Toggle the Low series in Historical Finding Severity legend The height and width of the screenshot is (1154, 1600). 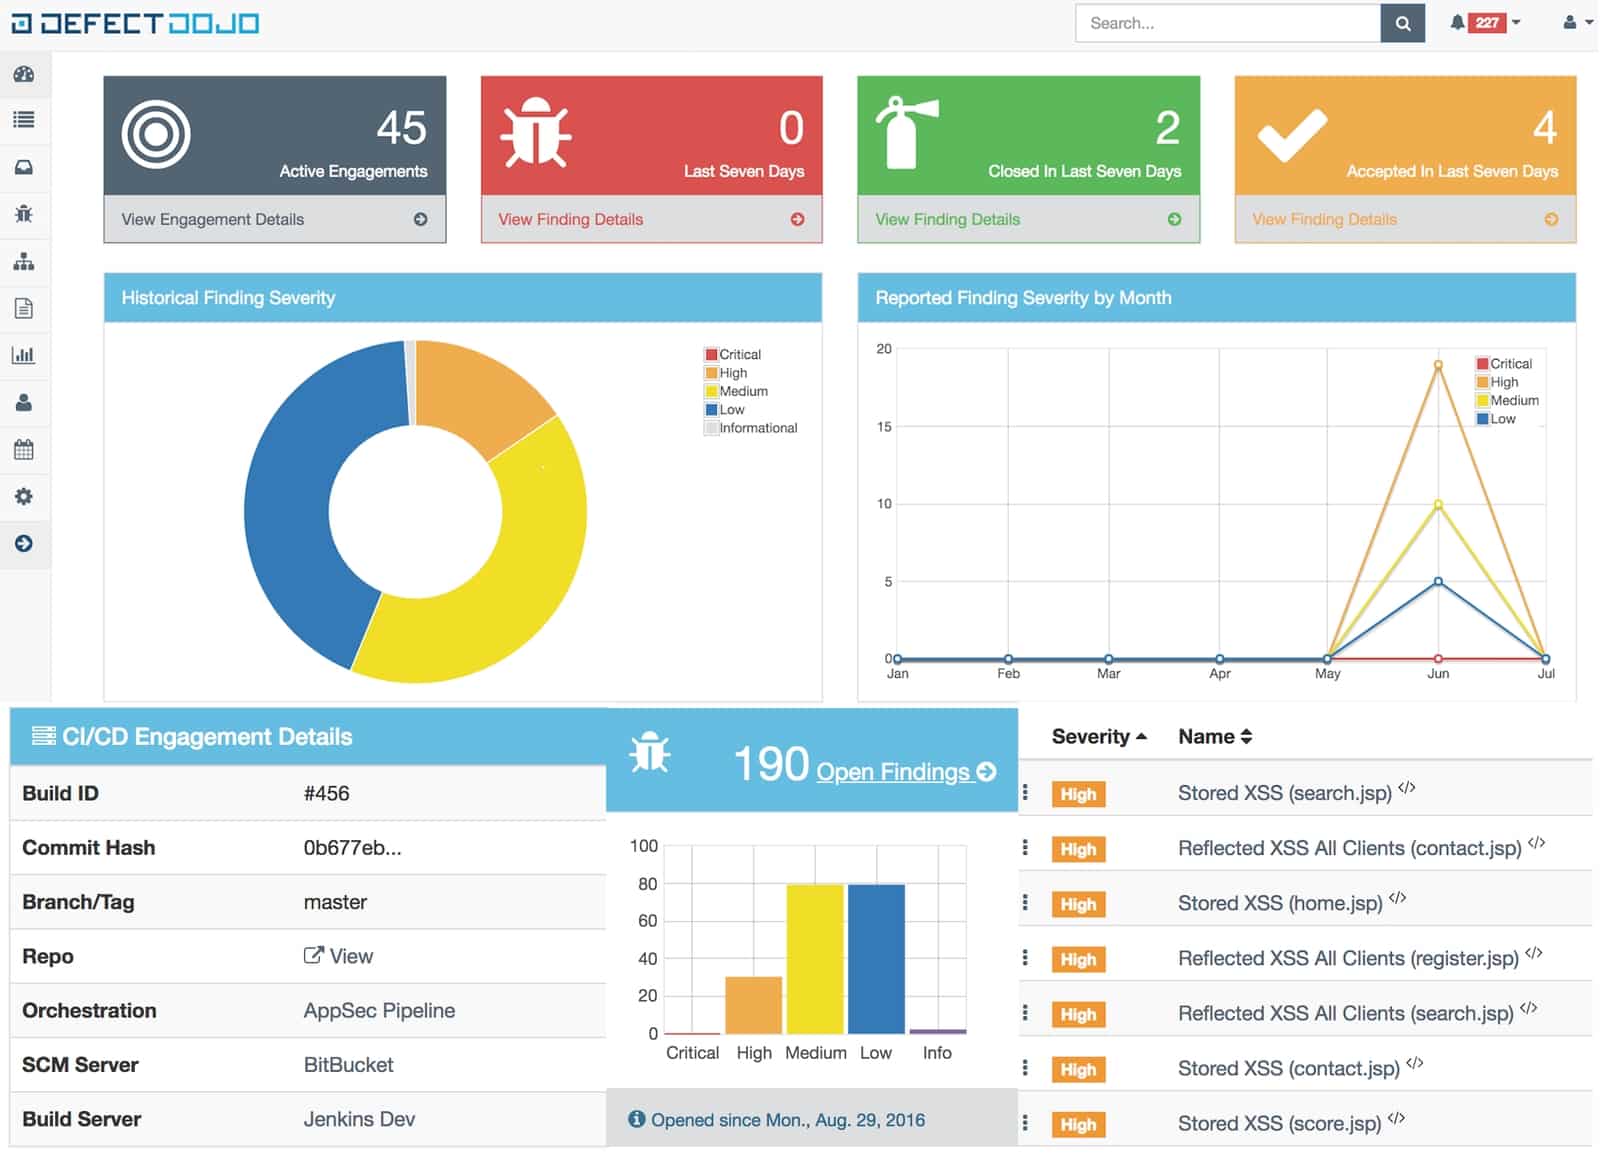(731, 409)
